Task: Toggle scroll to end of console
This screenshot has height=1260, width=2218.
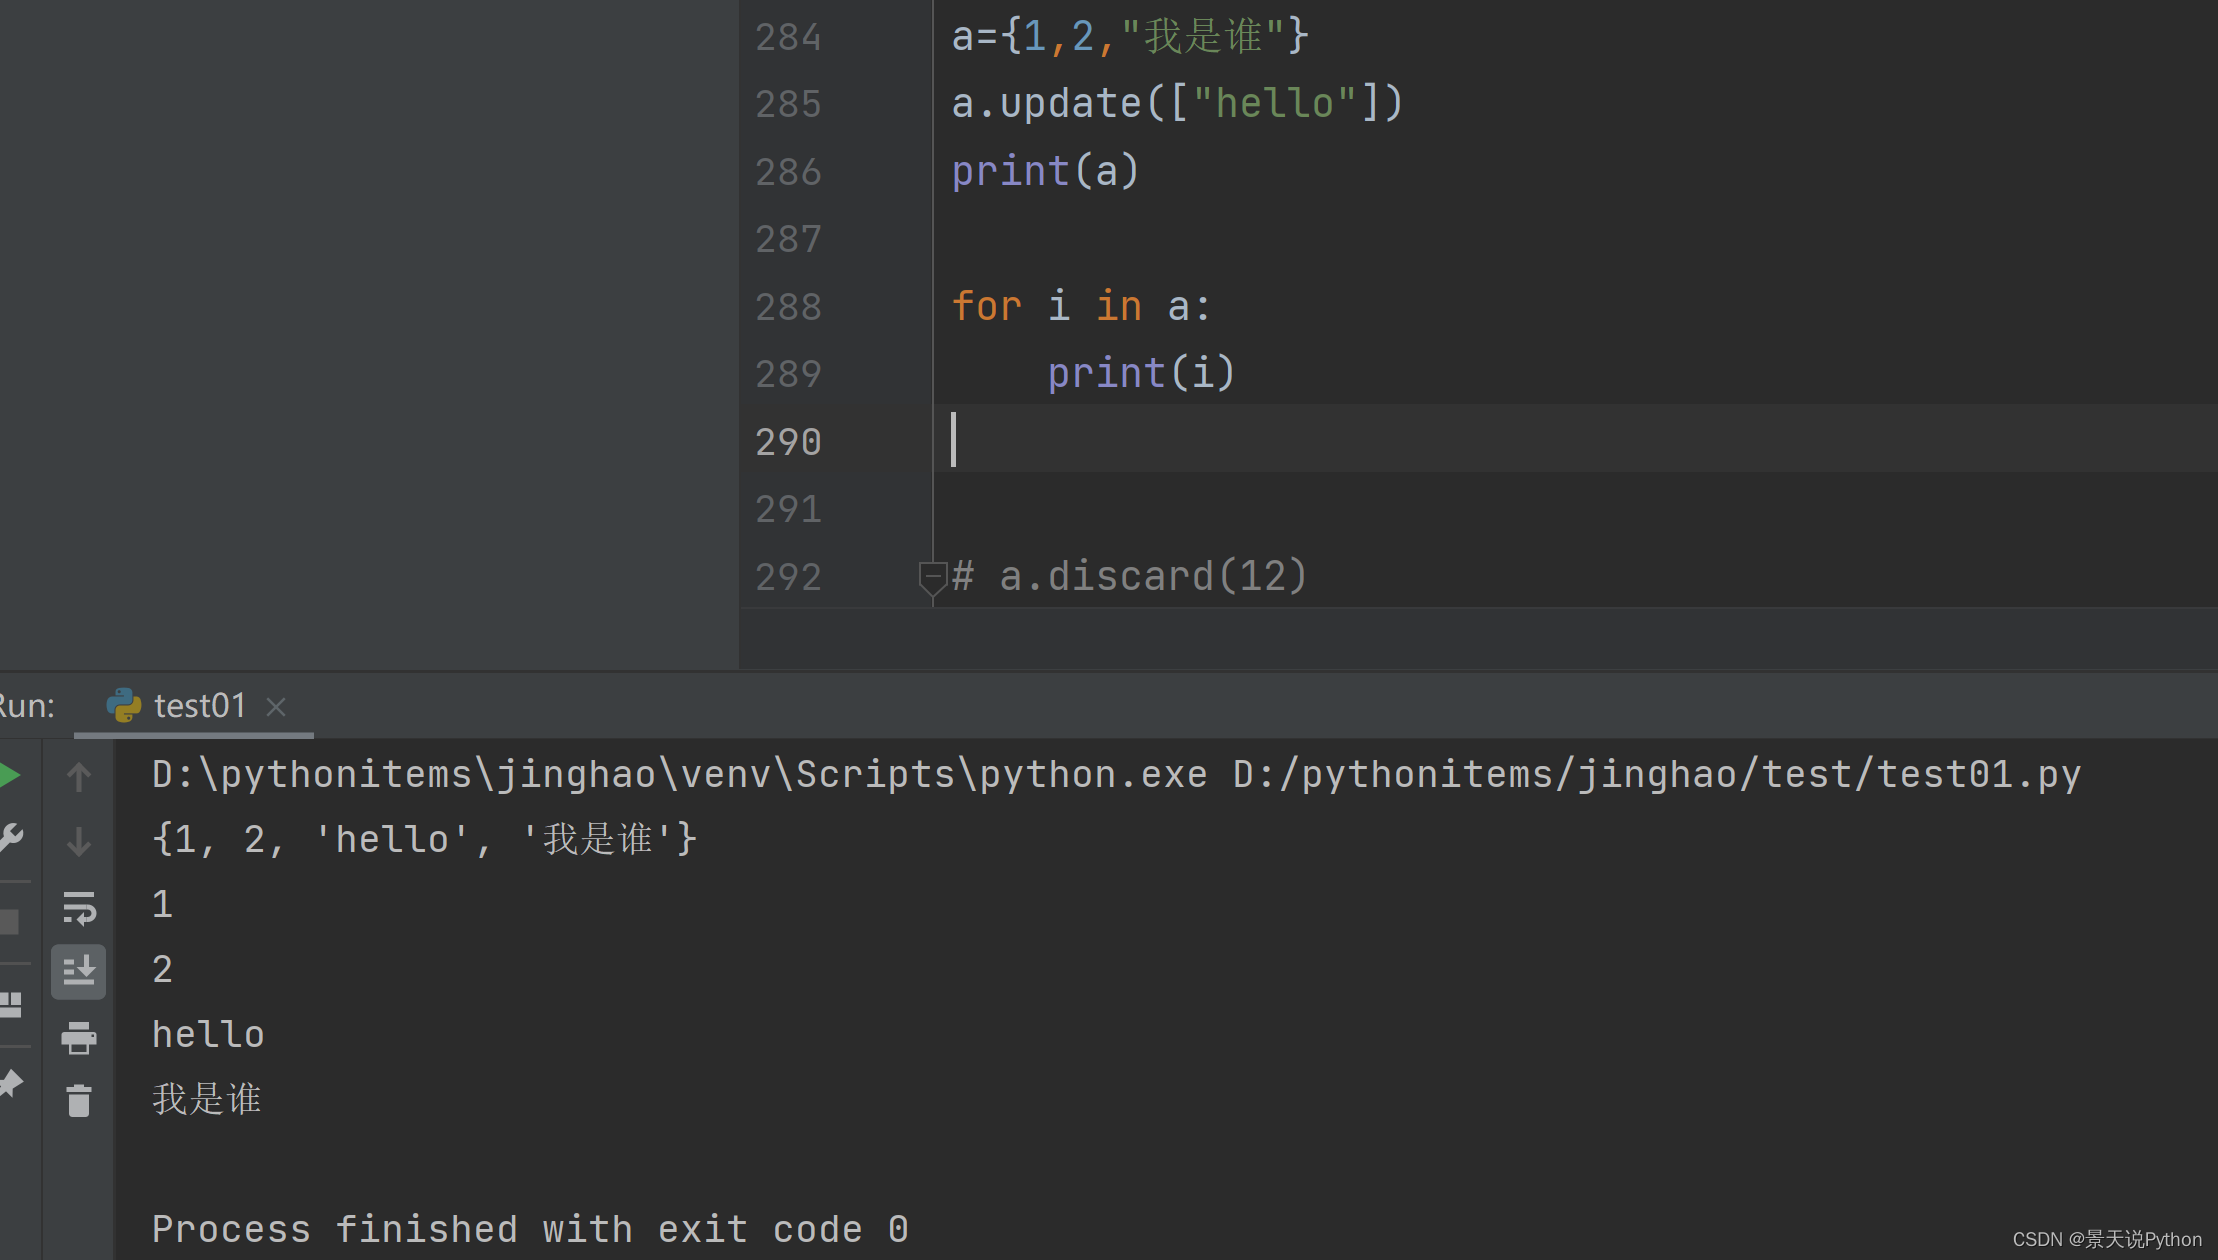Action: point(79,971)
